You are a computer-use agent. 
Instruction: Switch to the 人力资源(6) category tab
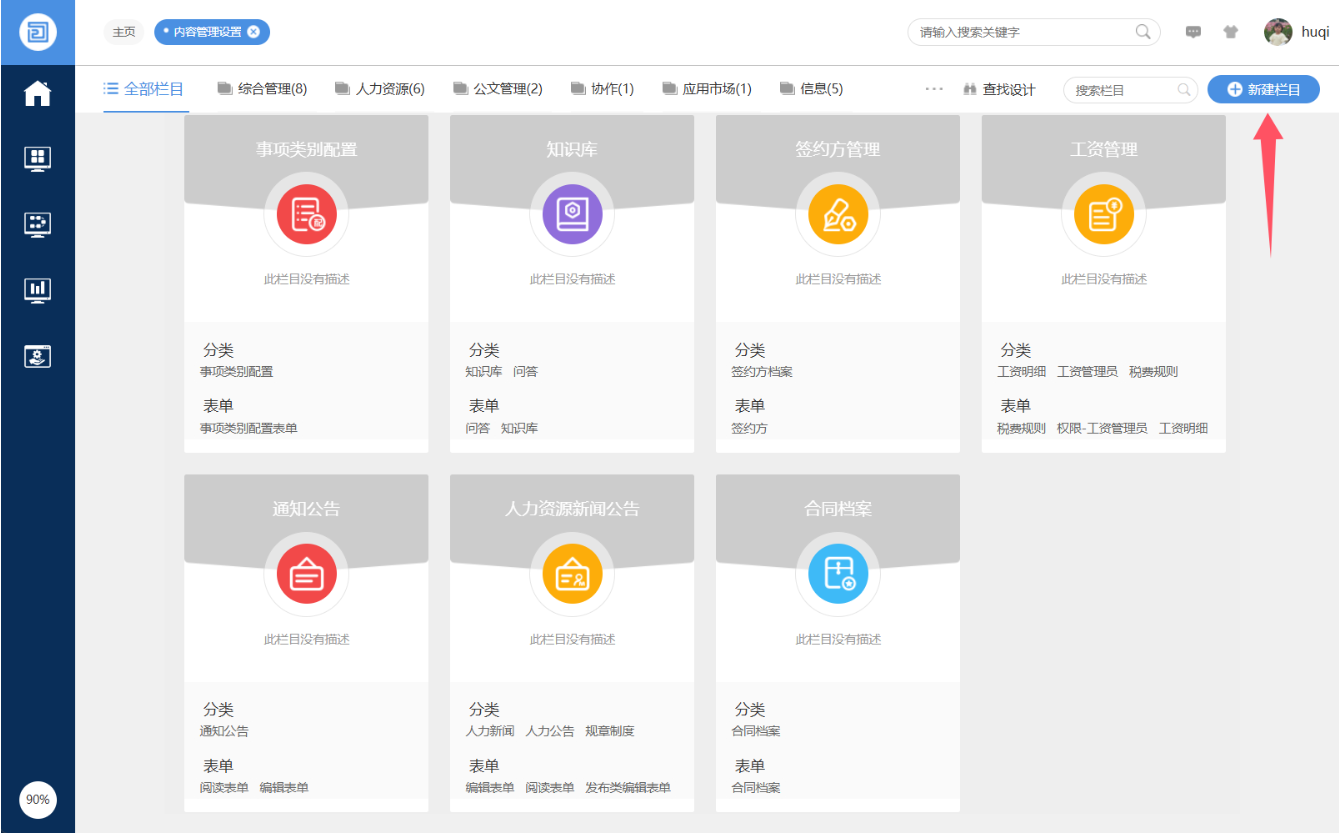380,89
